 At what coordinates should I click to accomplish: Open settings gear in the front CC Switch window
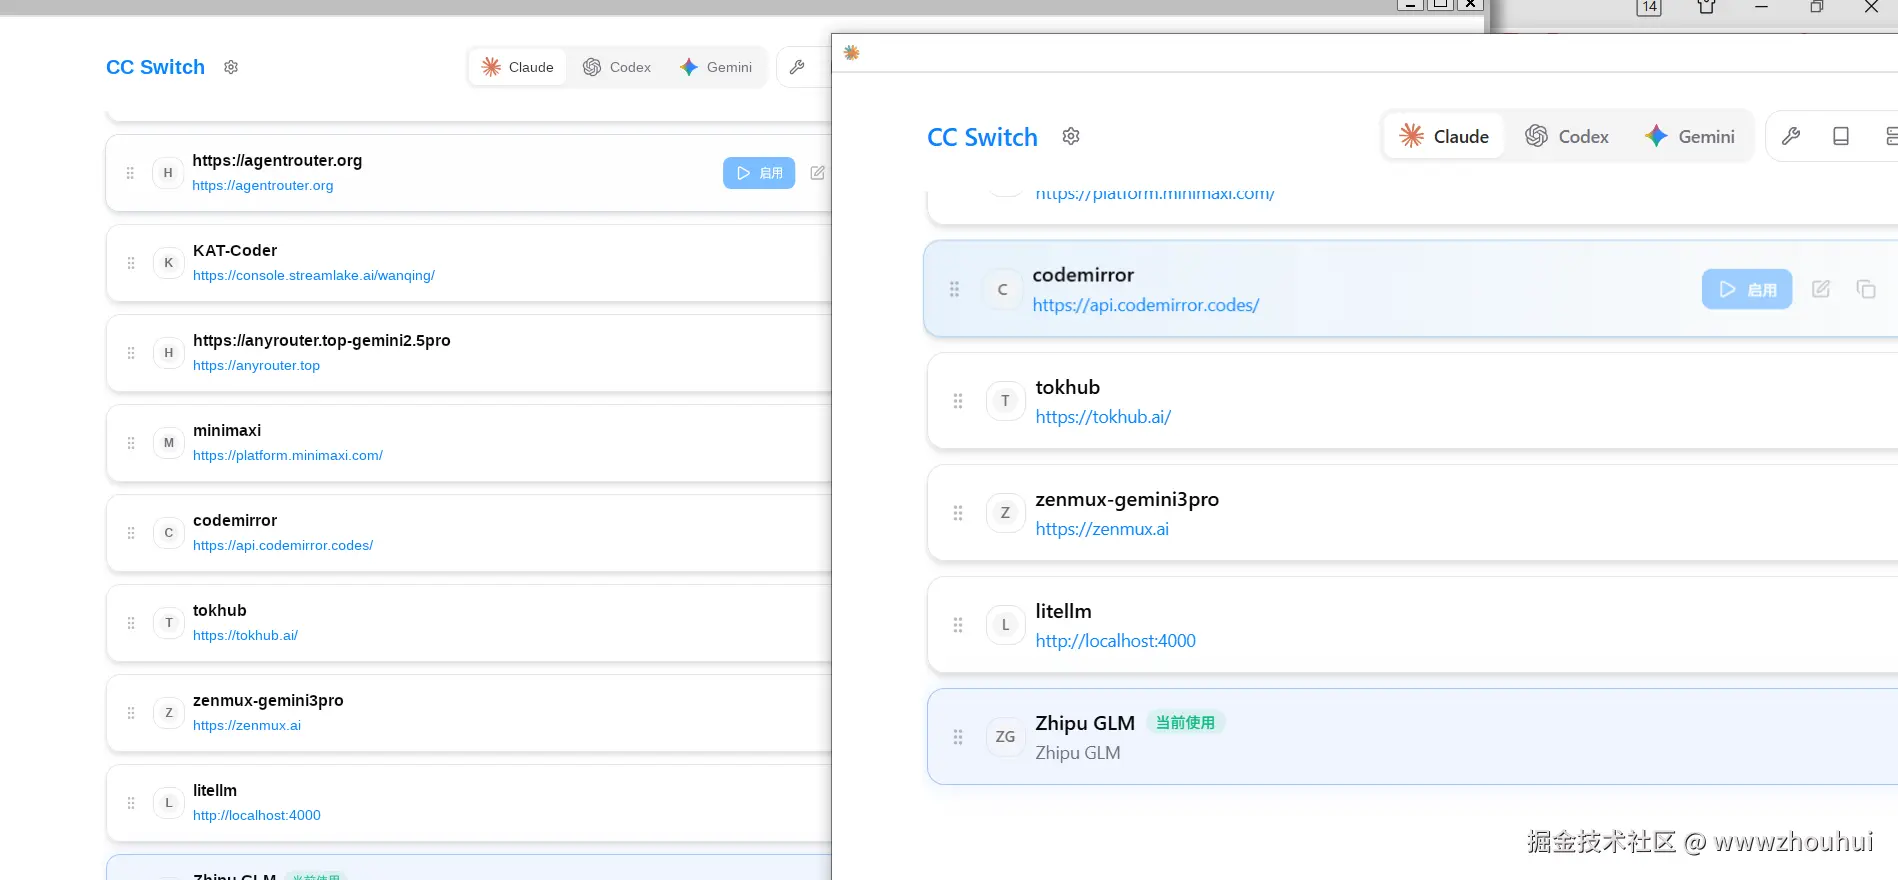(x=1071, y=136)
